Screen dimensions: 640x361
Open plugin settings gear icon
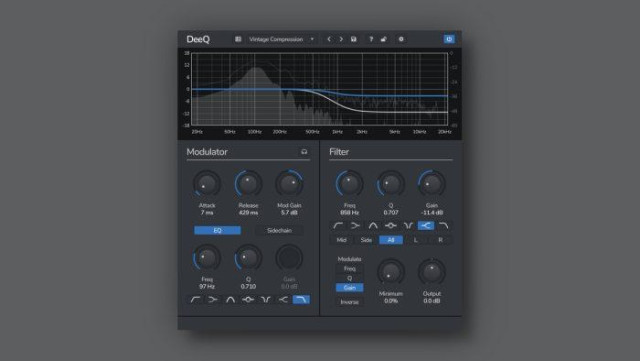pos(401,39)
